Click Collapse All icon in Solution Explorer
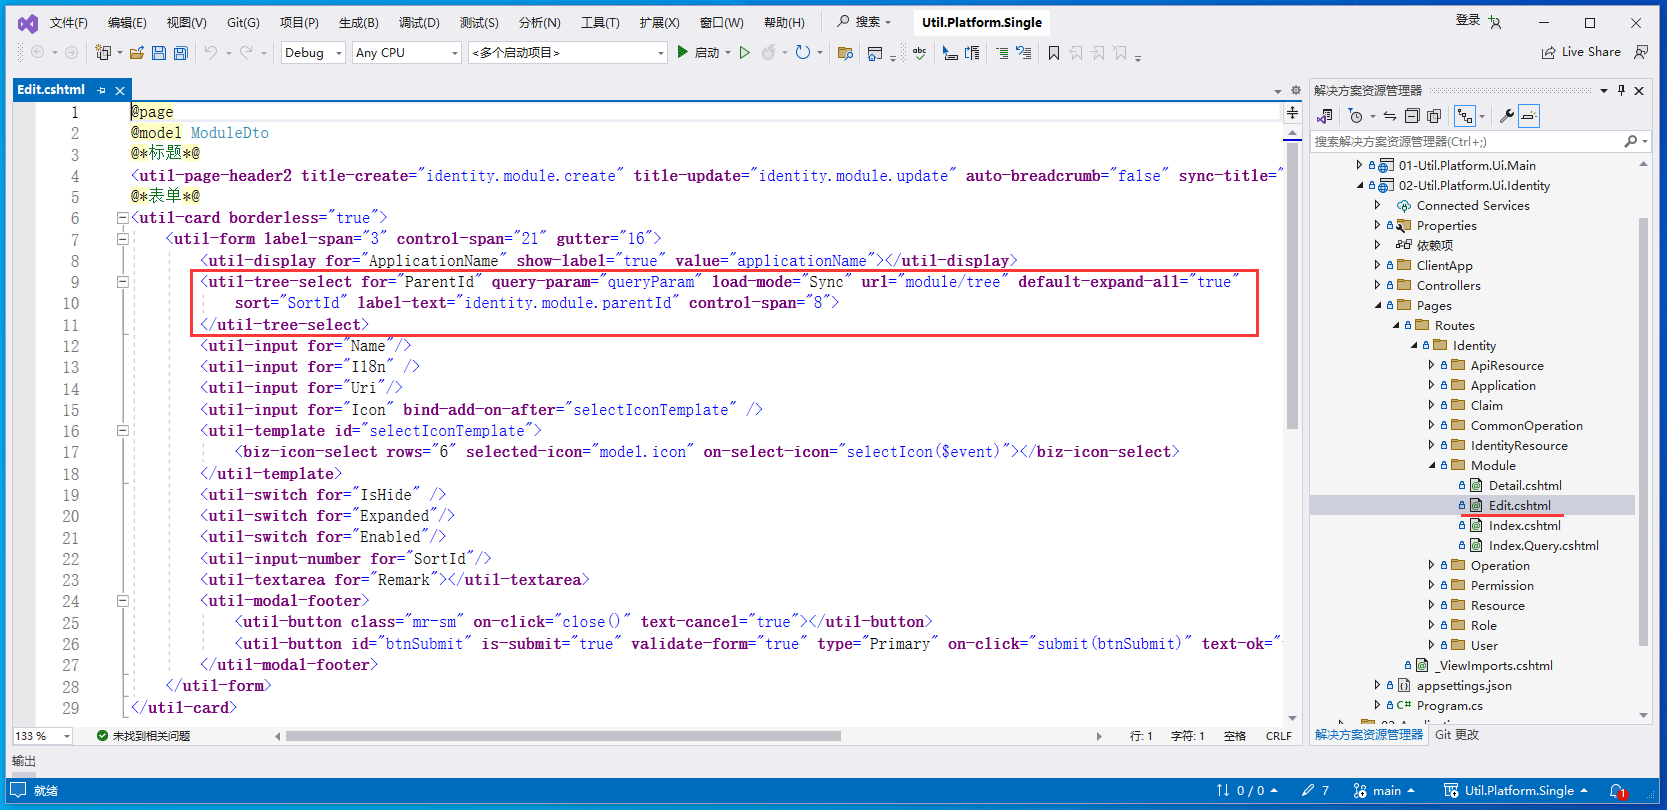The height and width of the screenshot is (810, 1667). 1412,116
